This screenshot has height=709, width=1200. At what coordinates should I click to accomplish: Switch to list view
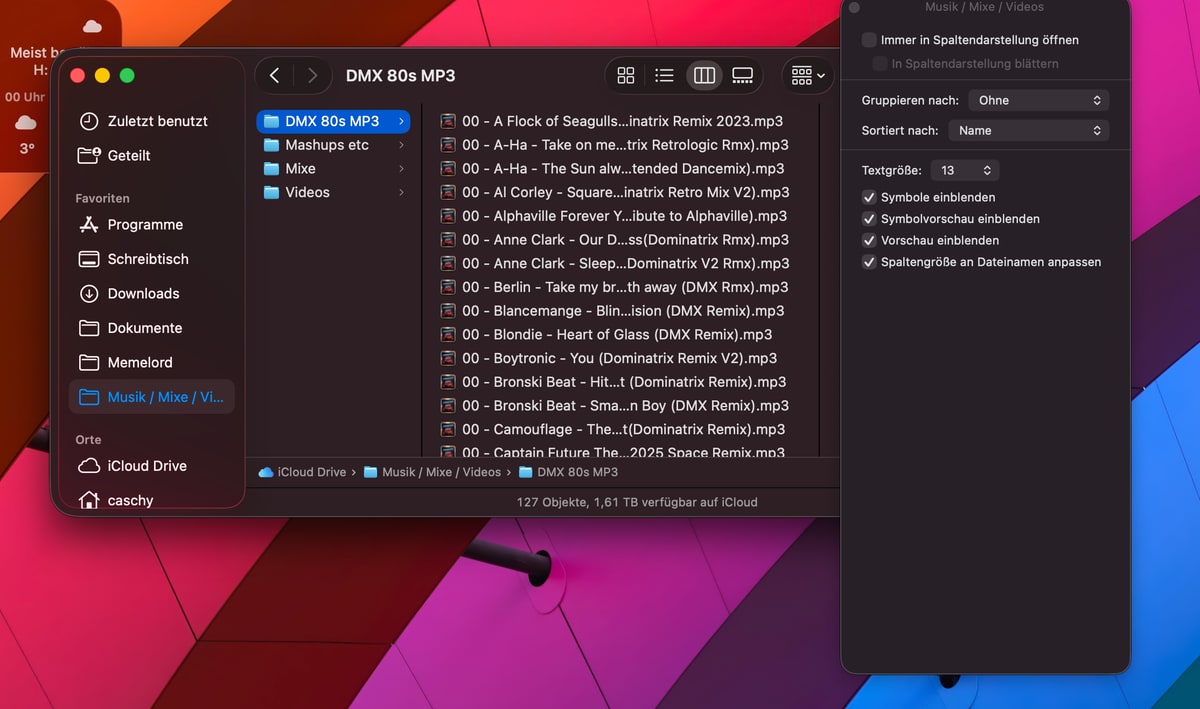[x=664, y=76]
